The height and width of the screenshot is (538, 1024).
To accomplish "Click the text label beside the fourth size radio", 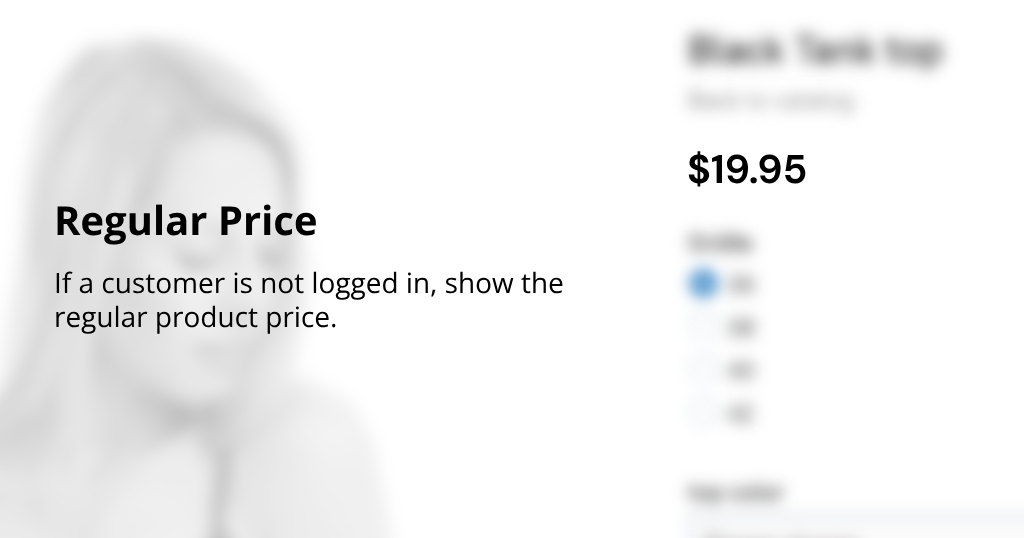I will (741, 414).
